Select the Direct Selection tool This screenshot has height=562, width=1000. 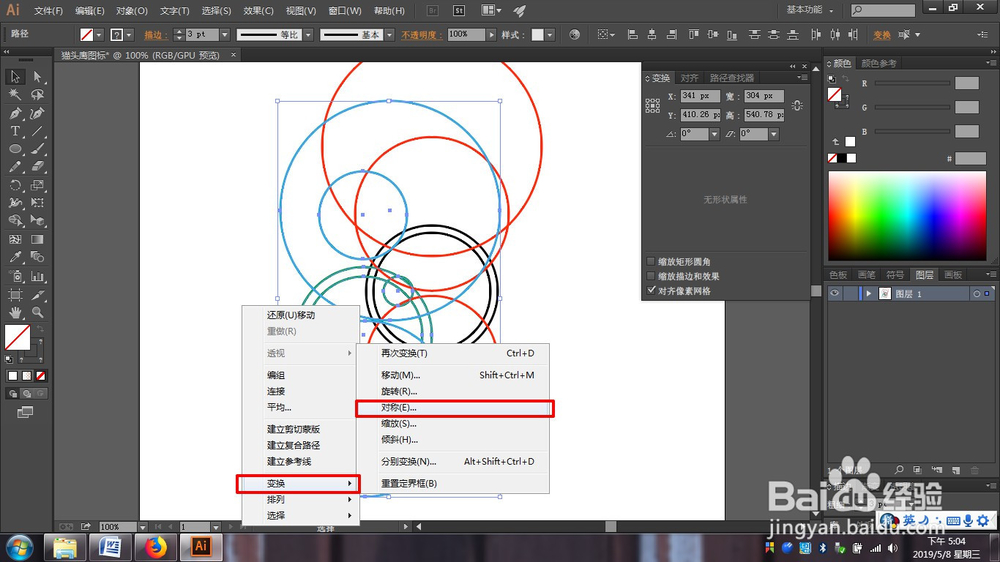click(37, 77)
